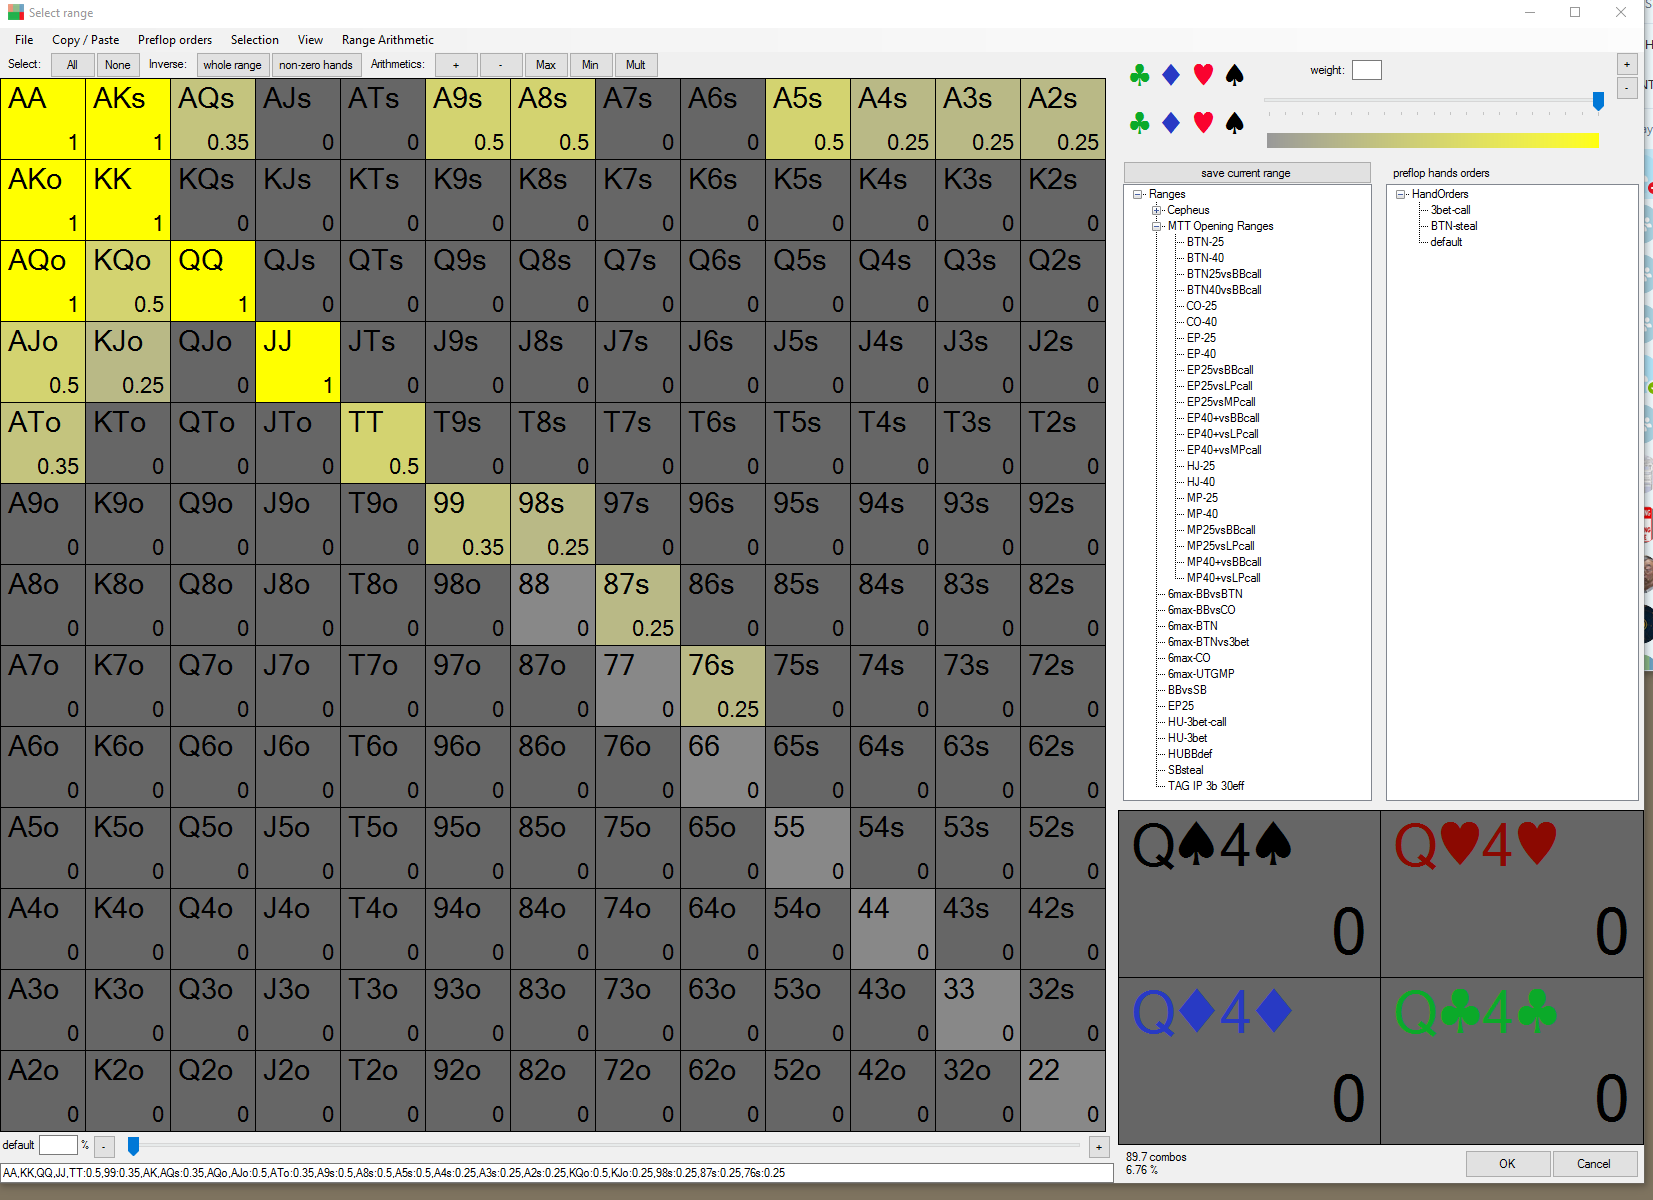This screenshot has width=1653, height=1200.
Task: Open the Preflop orders menu
Action: (175, 40)
